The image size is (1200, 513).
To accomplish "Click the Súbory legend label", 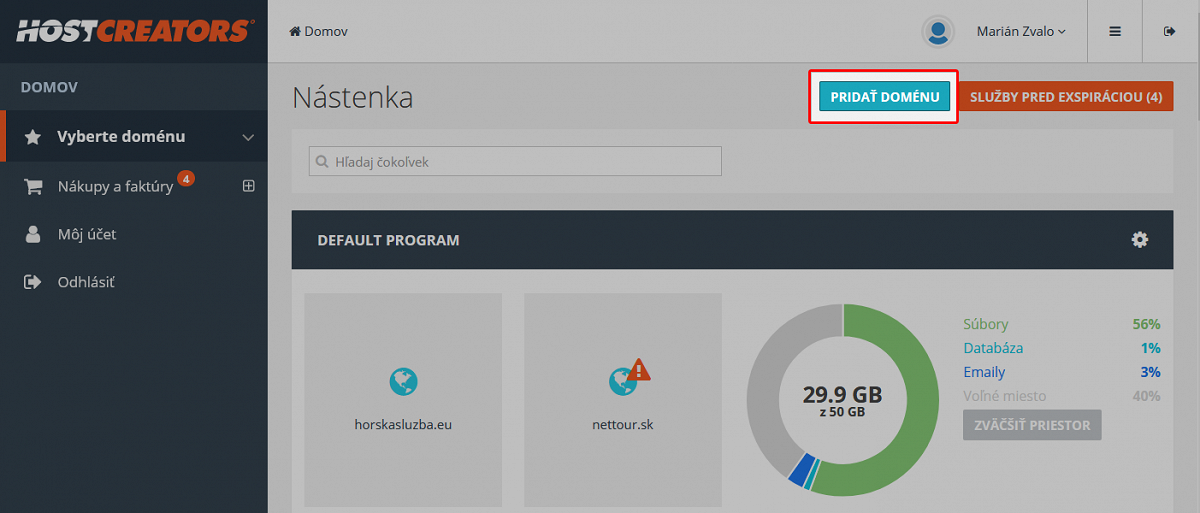I will [x=986, y=324].
